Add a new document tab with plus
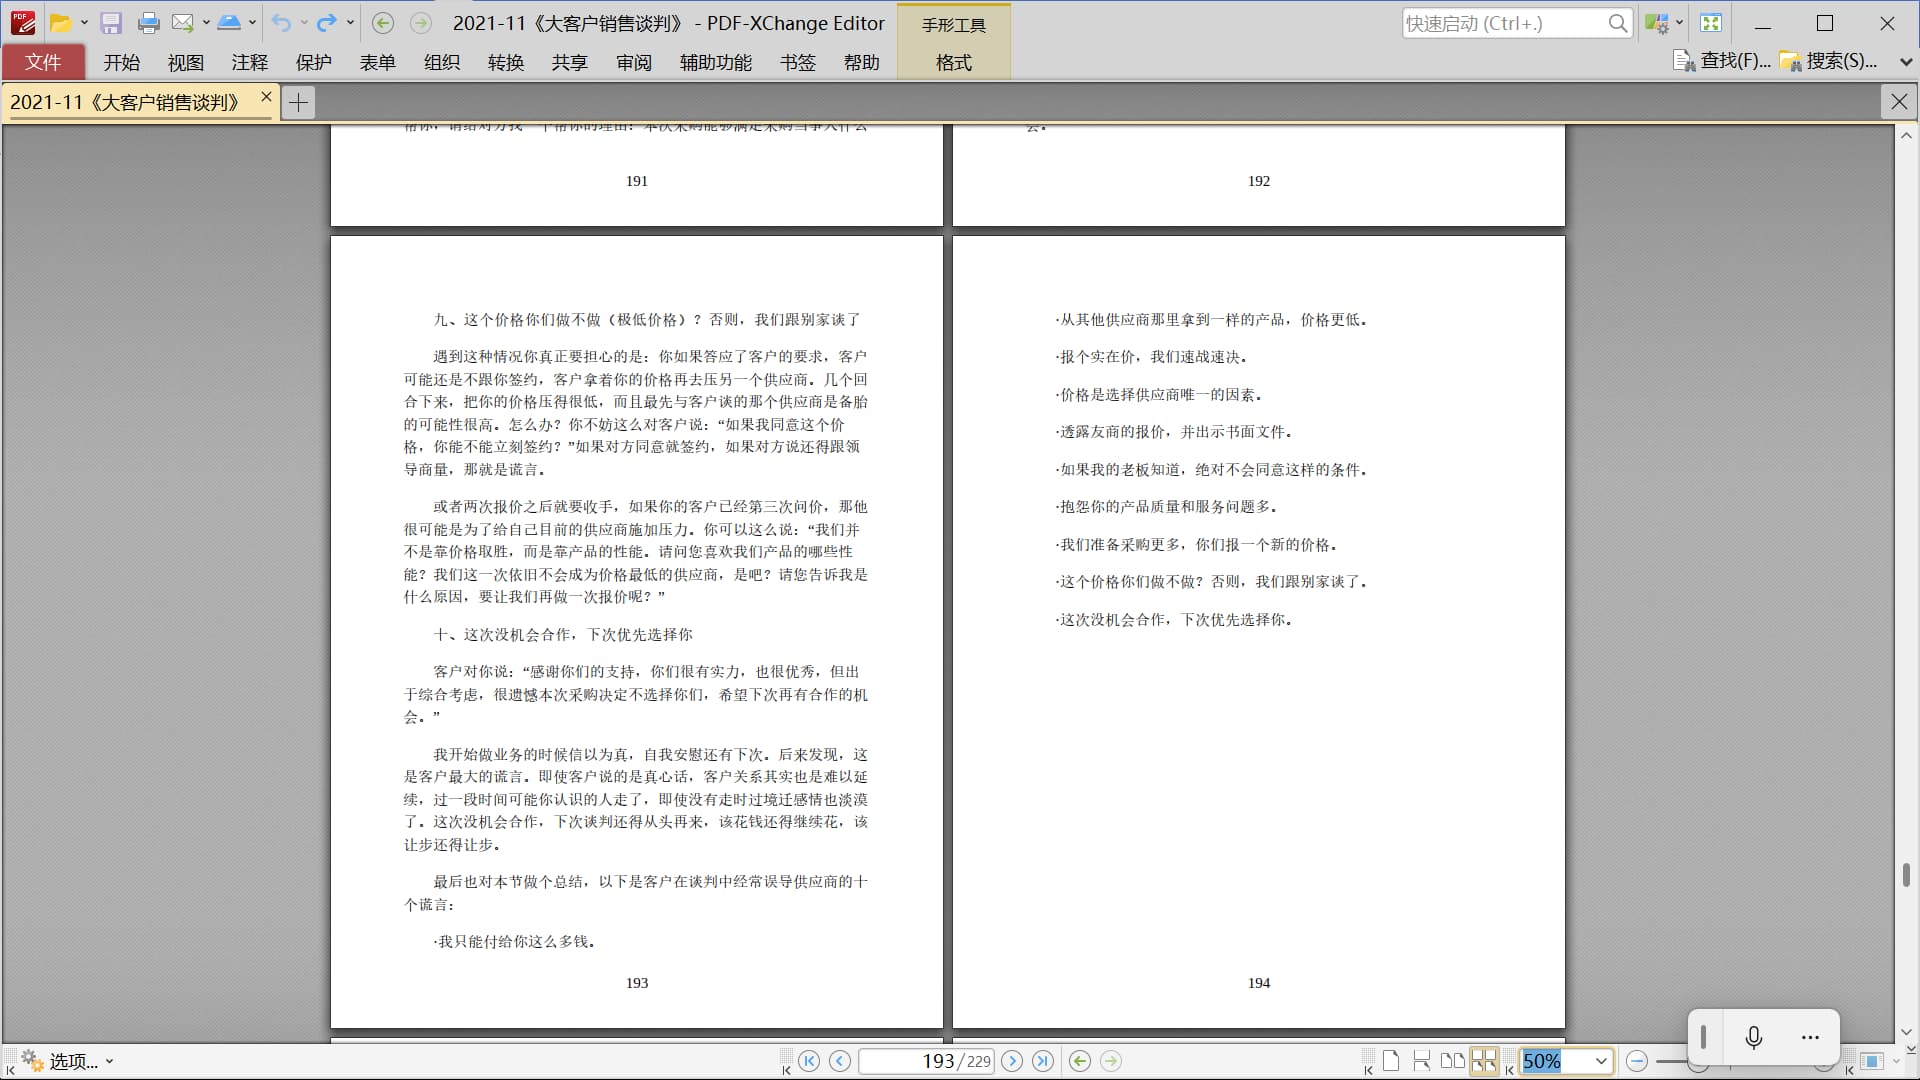Image resolution: width=1920 pixels, height=1080 pixels. (298, 102)
